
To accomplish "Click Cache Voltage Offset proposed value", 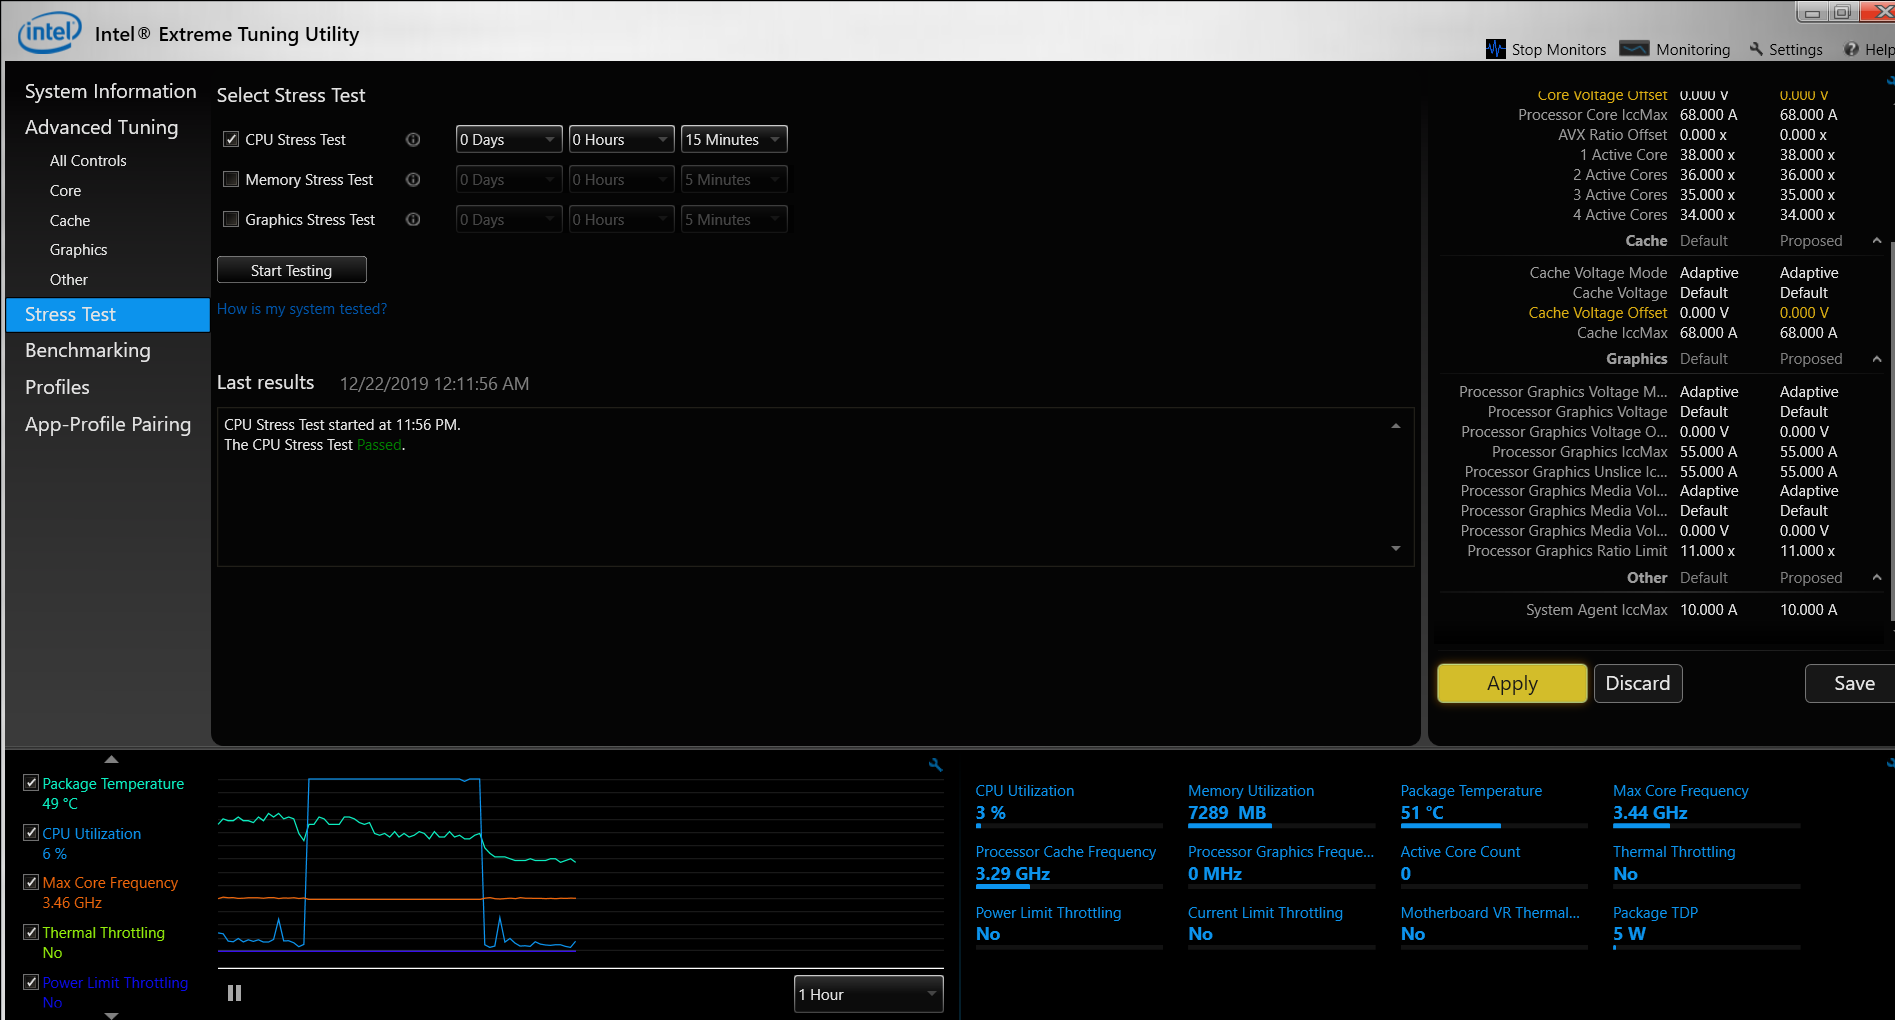I will 1804,313.
